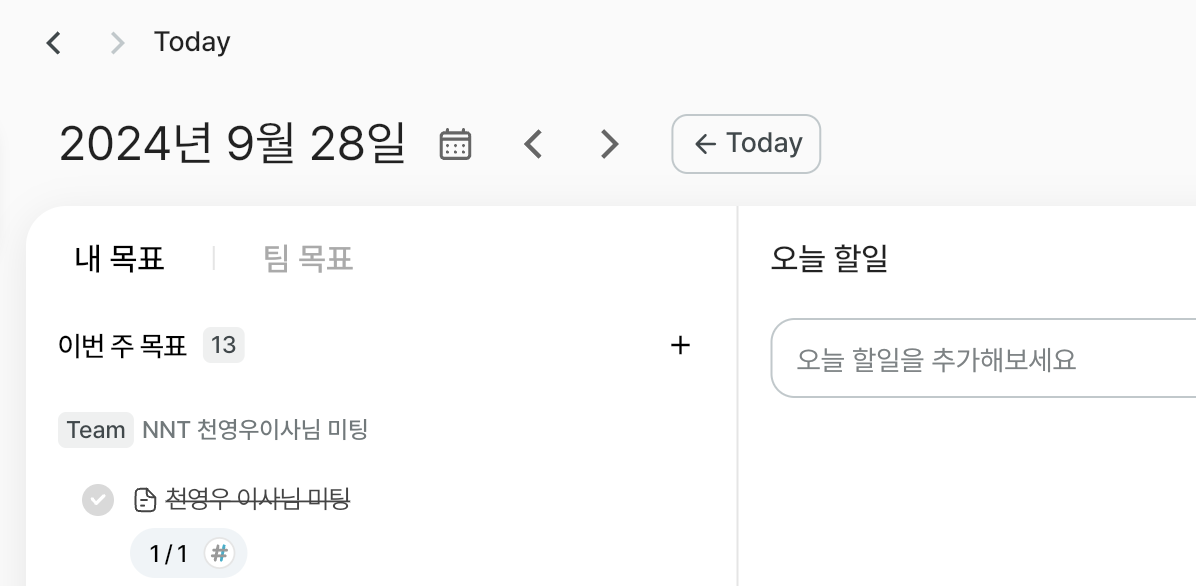
Task: Click the Today breadcrumb in header
Action: tap(191, 42)
